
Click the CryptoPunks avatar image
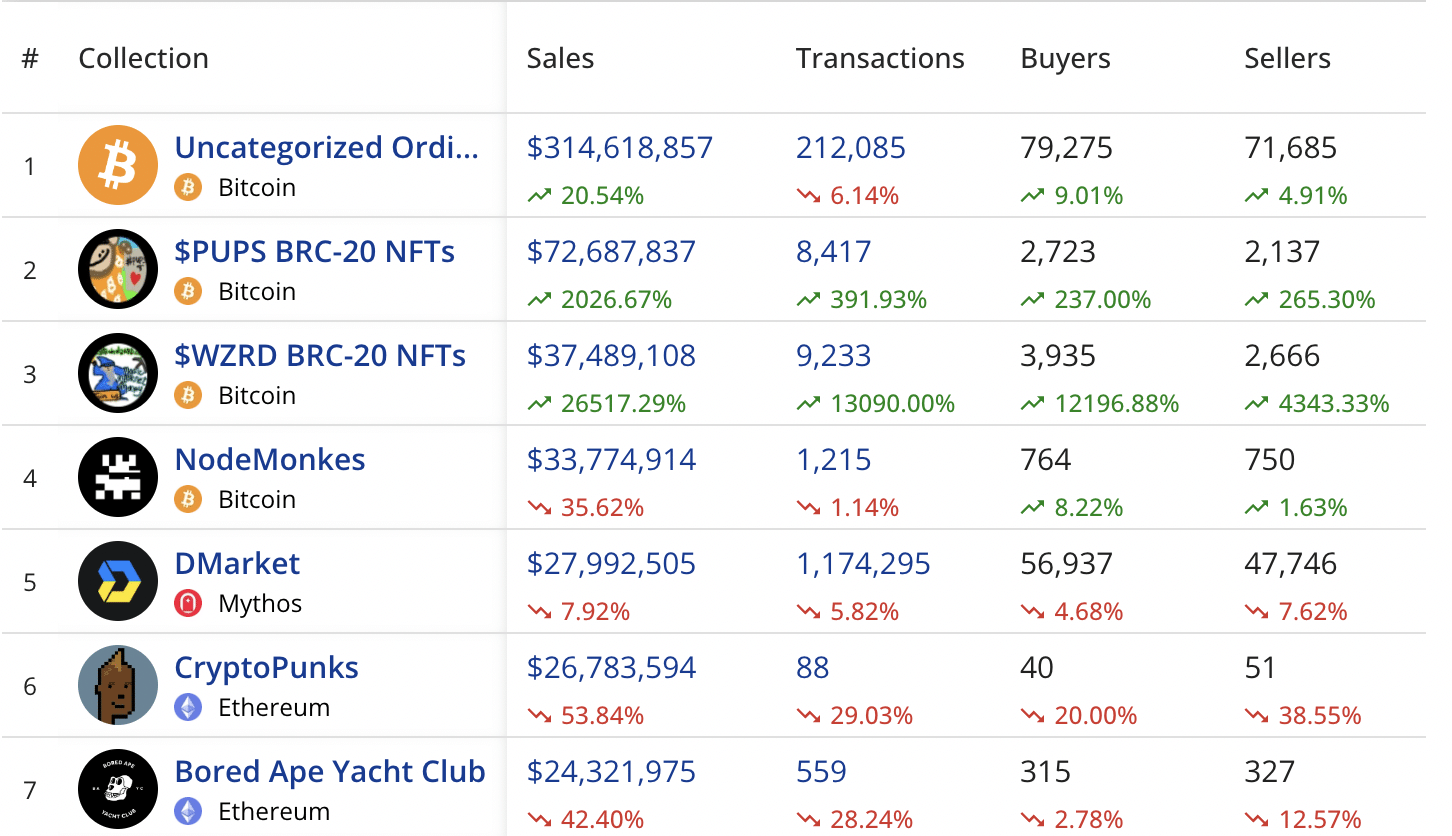click(x=118, y=685)
